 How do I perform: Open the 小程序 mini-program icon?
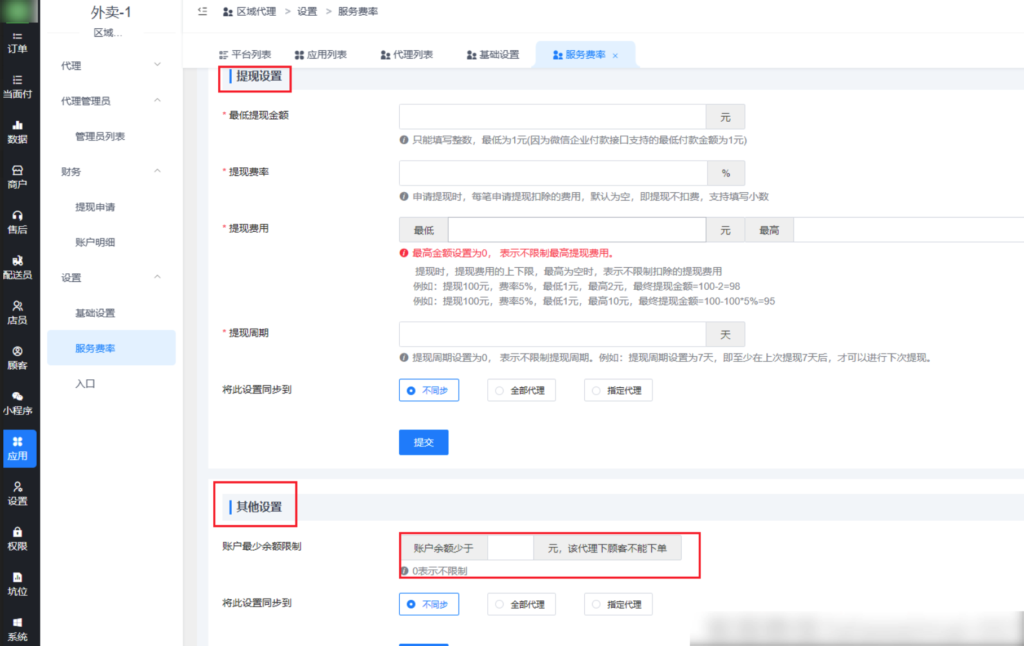point(17,404)
